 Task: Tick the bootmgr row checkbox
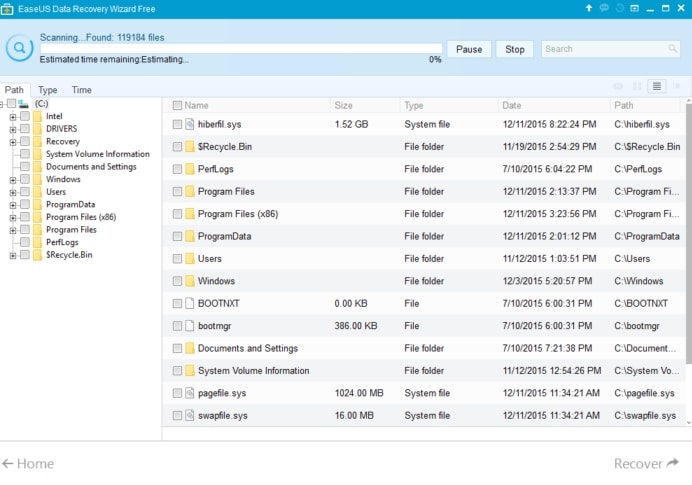(x=177, y=326)
